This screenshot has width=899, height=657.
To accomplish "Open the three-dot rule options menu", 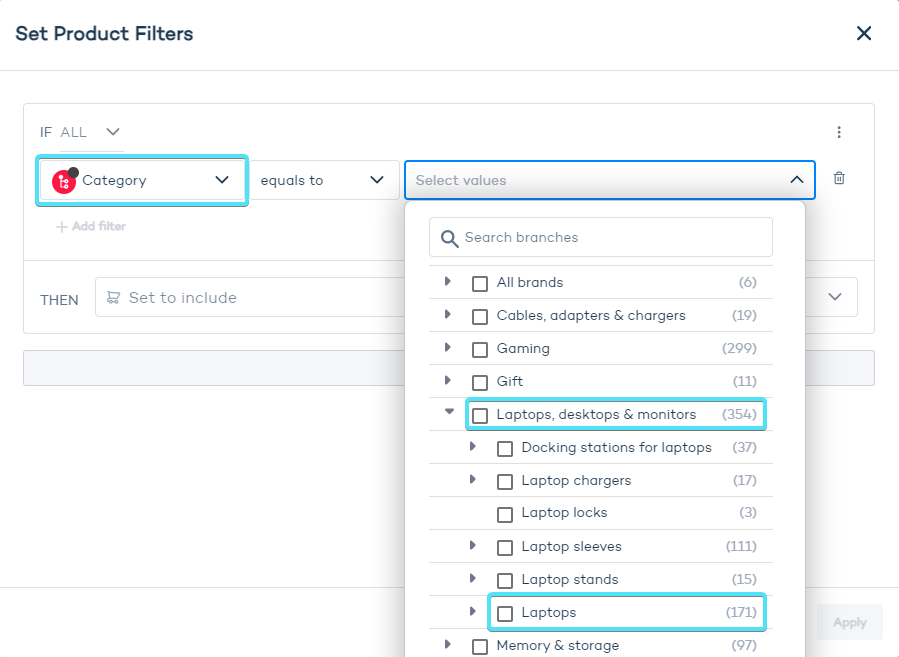I will click(839, 132).
